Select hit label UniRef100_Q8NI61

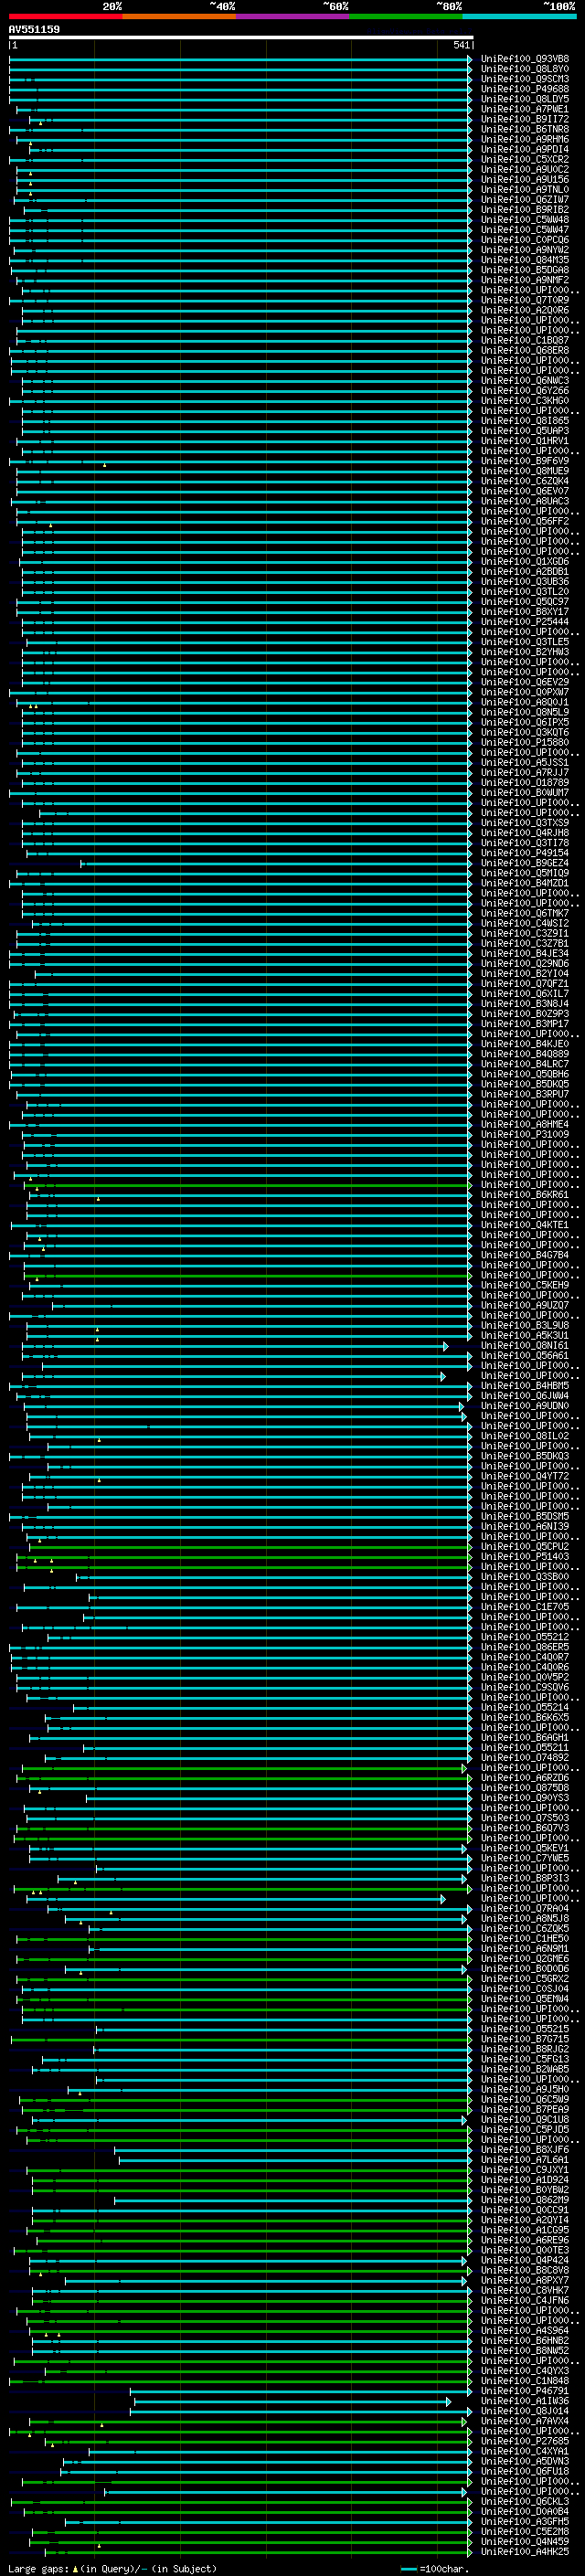coord(525,1346)
